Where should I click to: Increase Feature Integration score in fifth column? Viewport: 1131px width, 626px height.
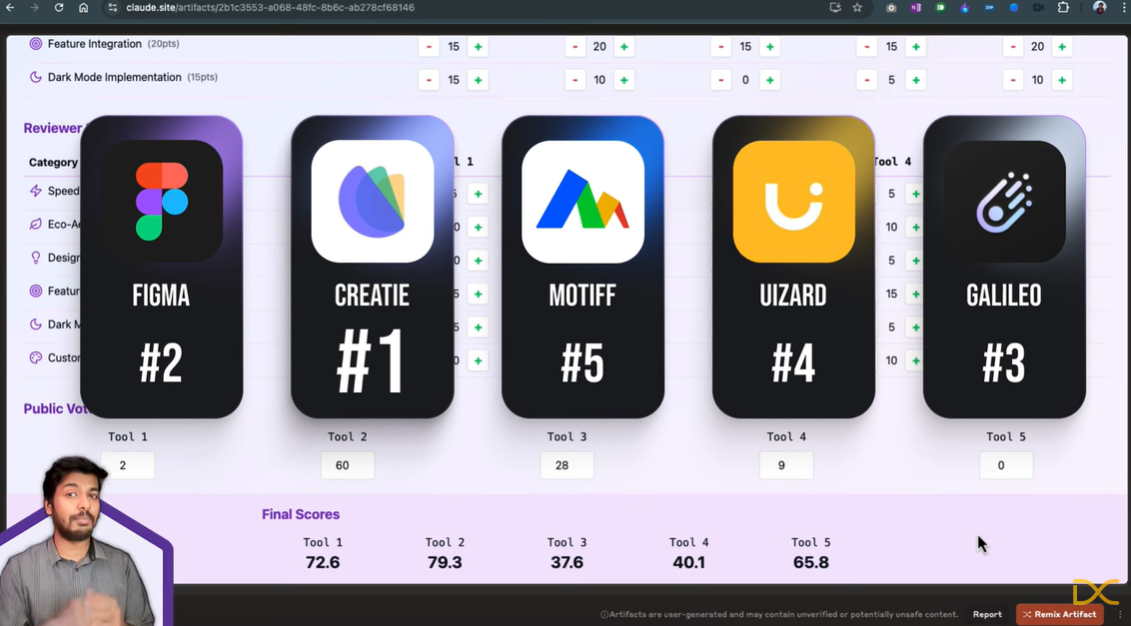click(x=1062, y=47)
